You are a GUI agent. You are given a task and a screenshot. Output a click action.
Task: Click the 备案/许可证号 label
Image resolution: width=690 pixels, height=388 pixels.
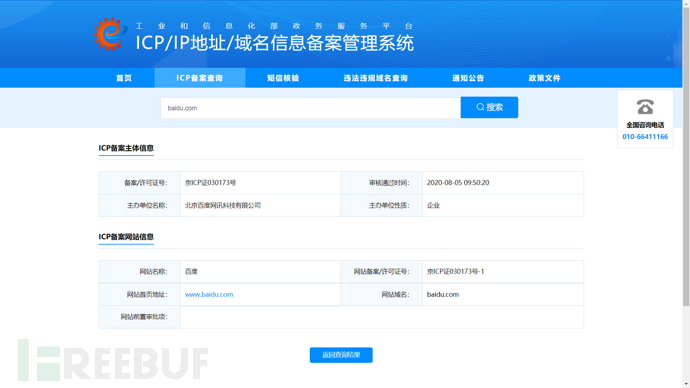[146, 183]
